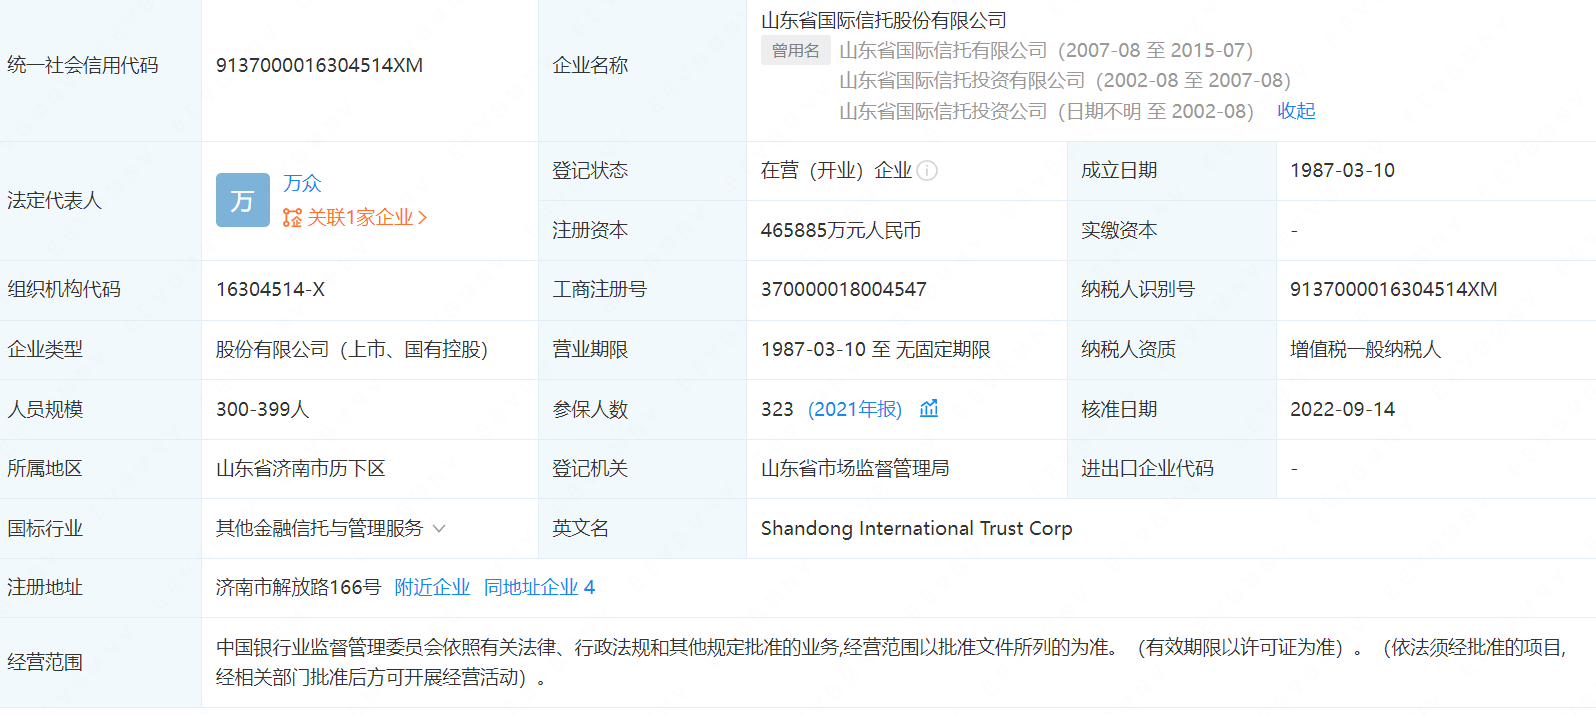Click the 曾用名 tag label
The width and height of the screenshot is (1596, 715).
(796, 50)
